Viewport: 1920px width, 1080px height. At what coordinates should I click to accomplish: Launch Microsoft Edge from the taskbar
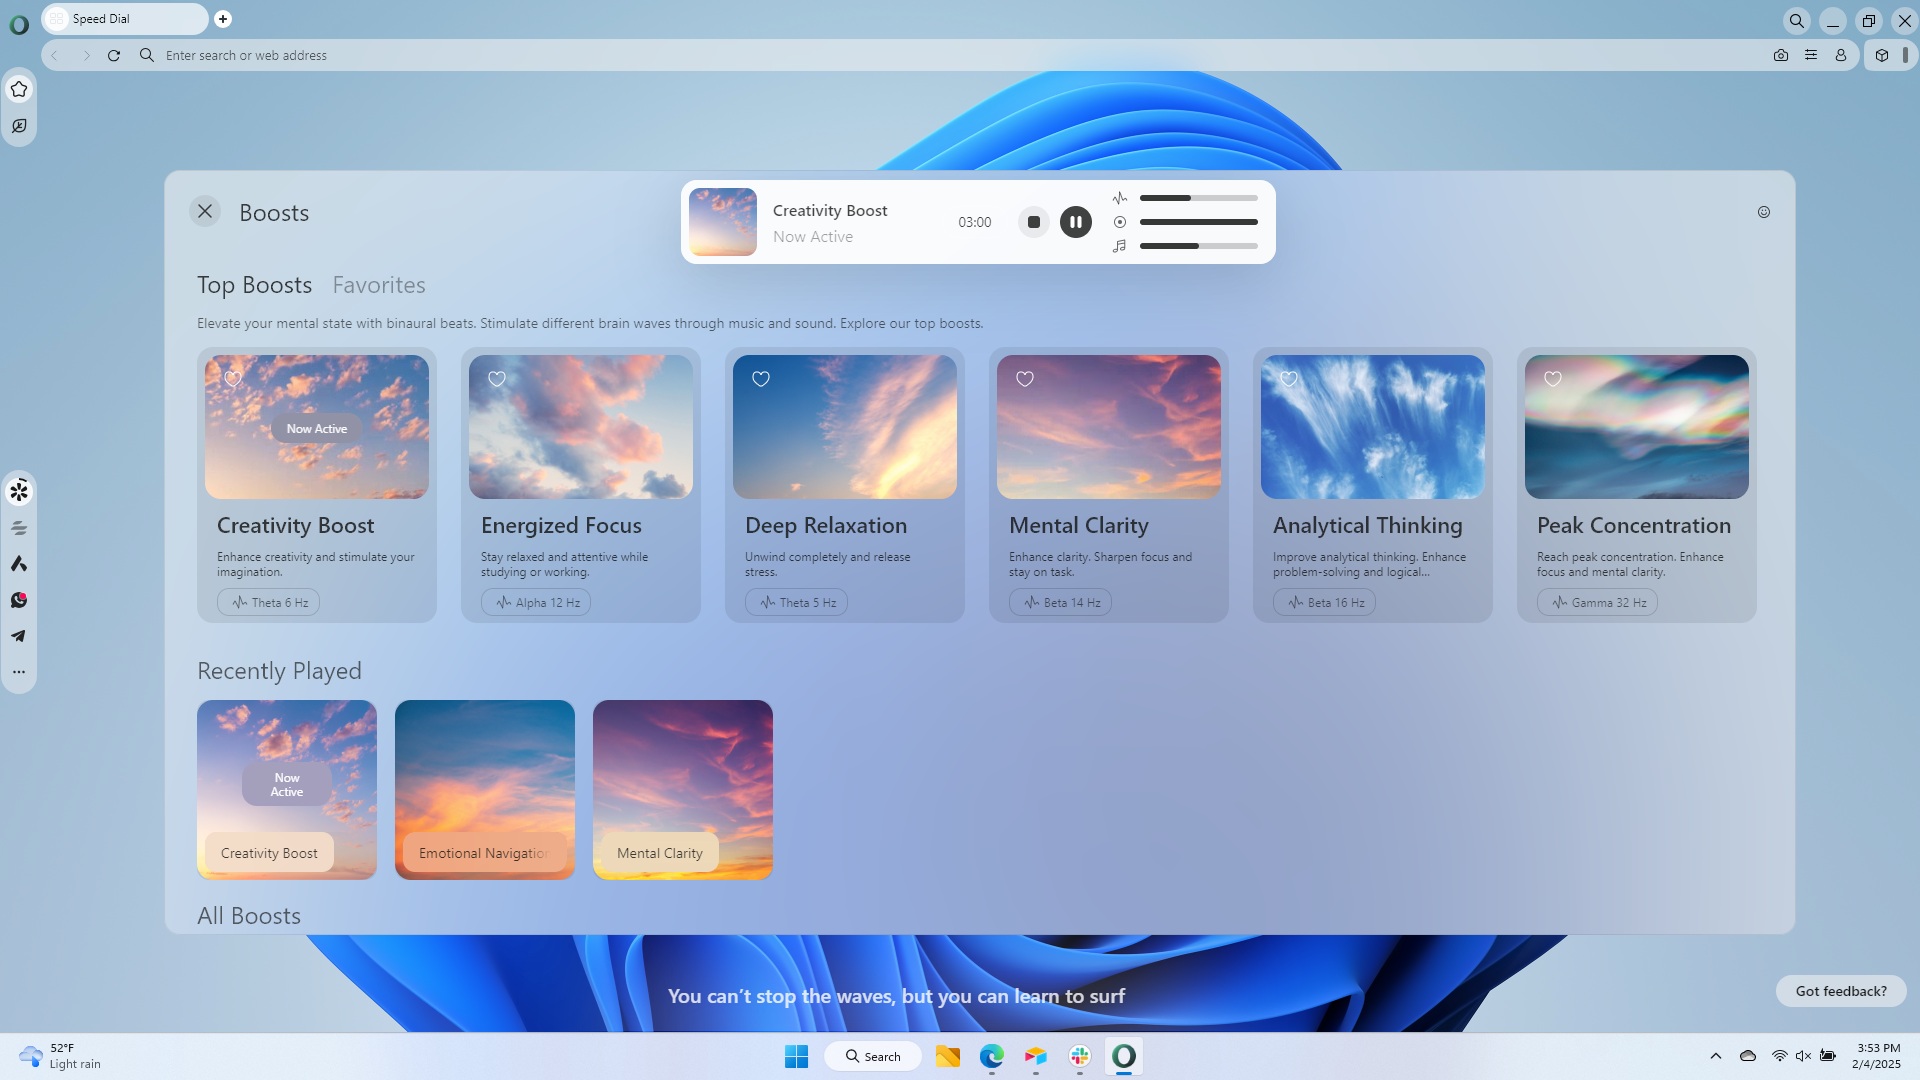click(x=992, y=1057)
